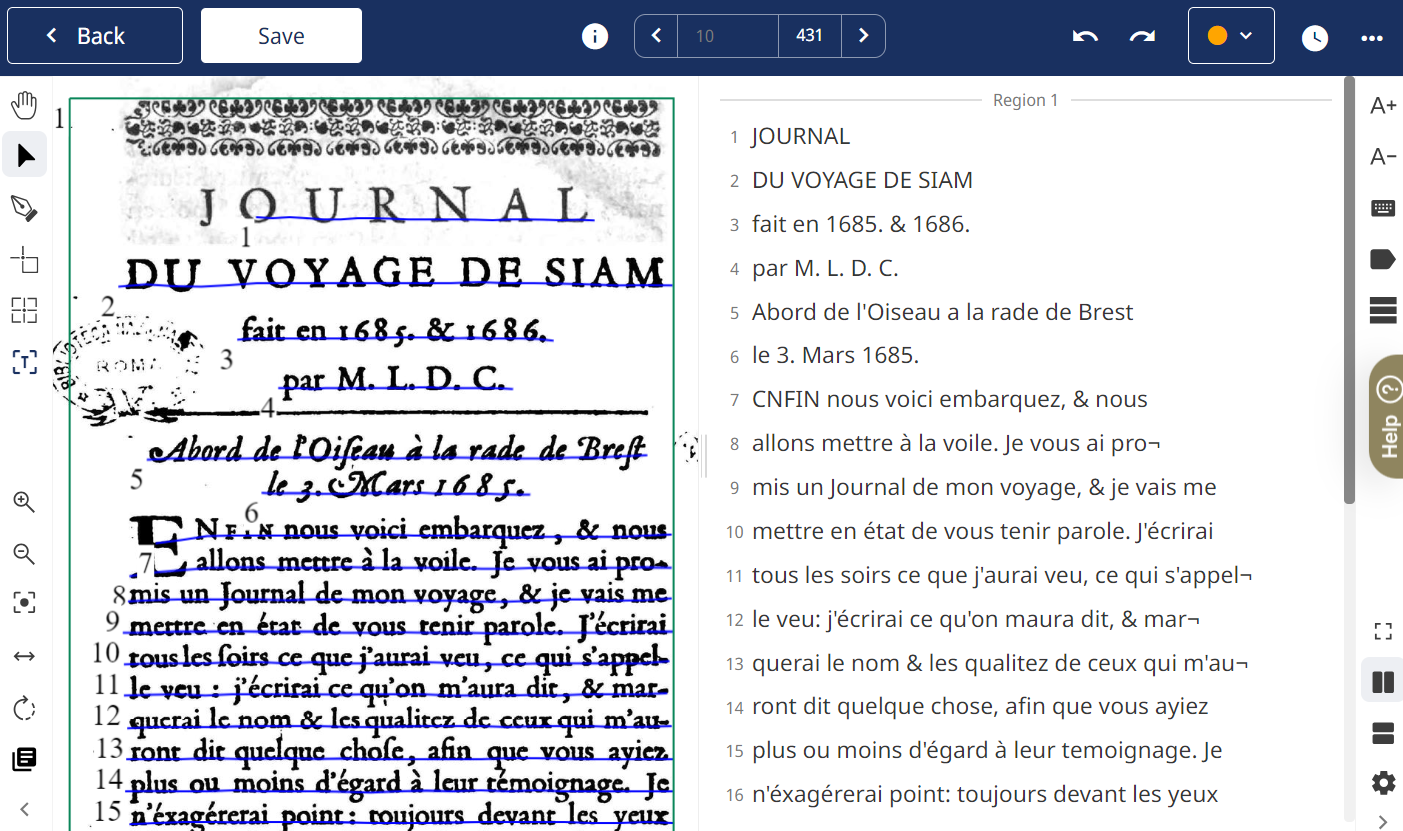Switch to side-by-side layout view

click(1383, 682)
